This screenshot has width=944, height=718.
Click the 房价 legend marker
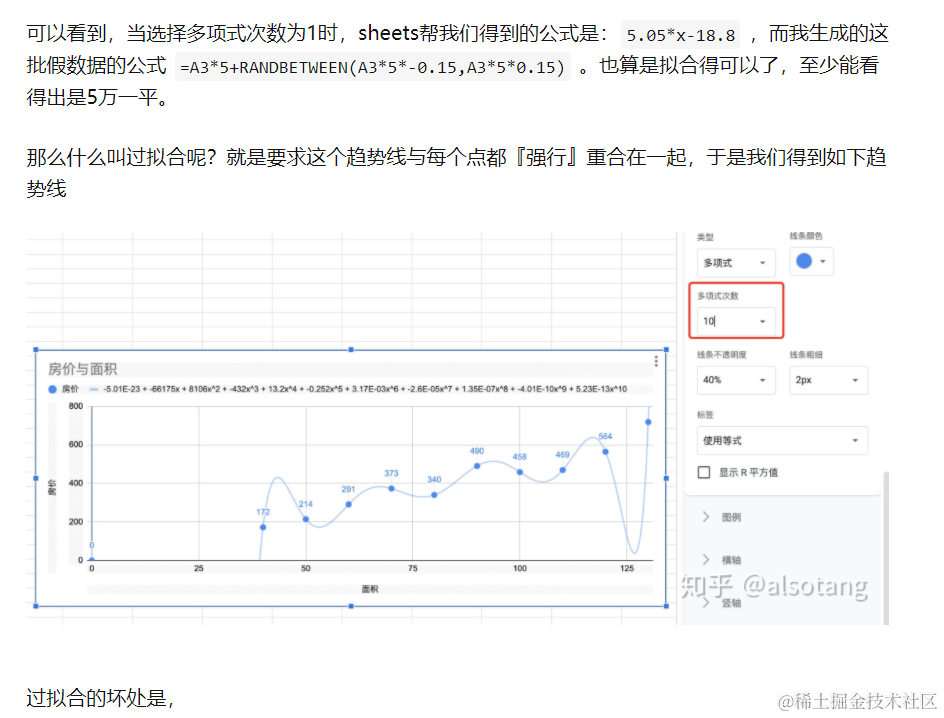click(x=52, y=389)
